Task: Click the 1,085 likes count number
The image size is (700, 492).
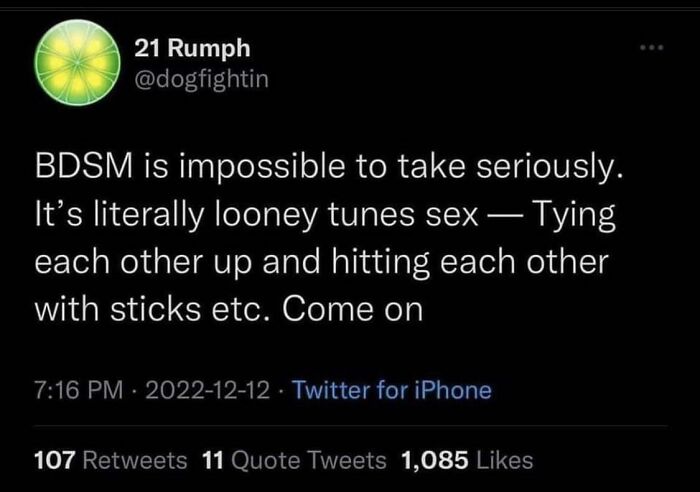Action: 432,460
